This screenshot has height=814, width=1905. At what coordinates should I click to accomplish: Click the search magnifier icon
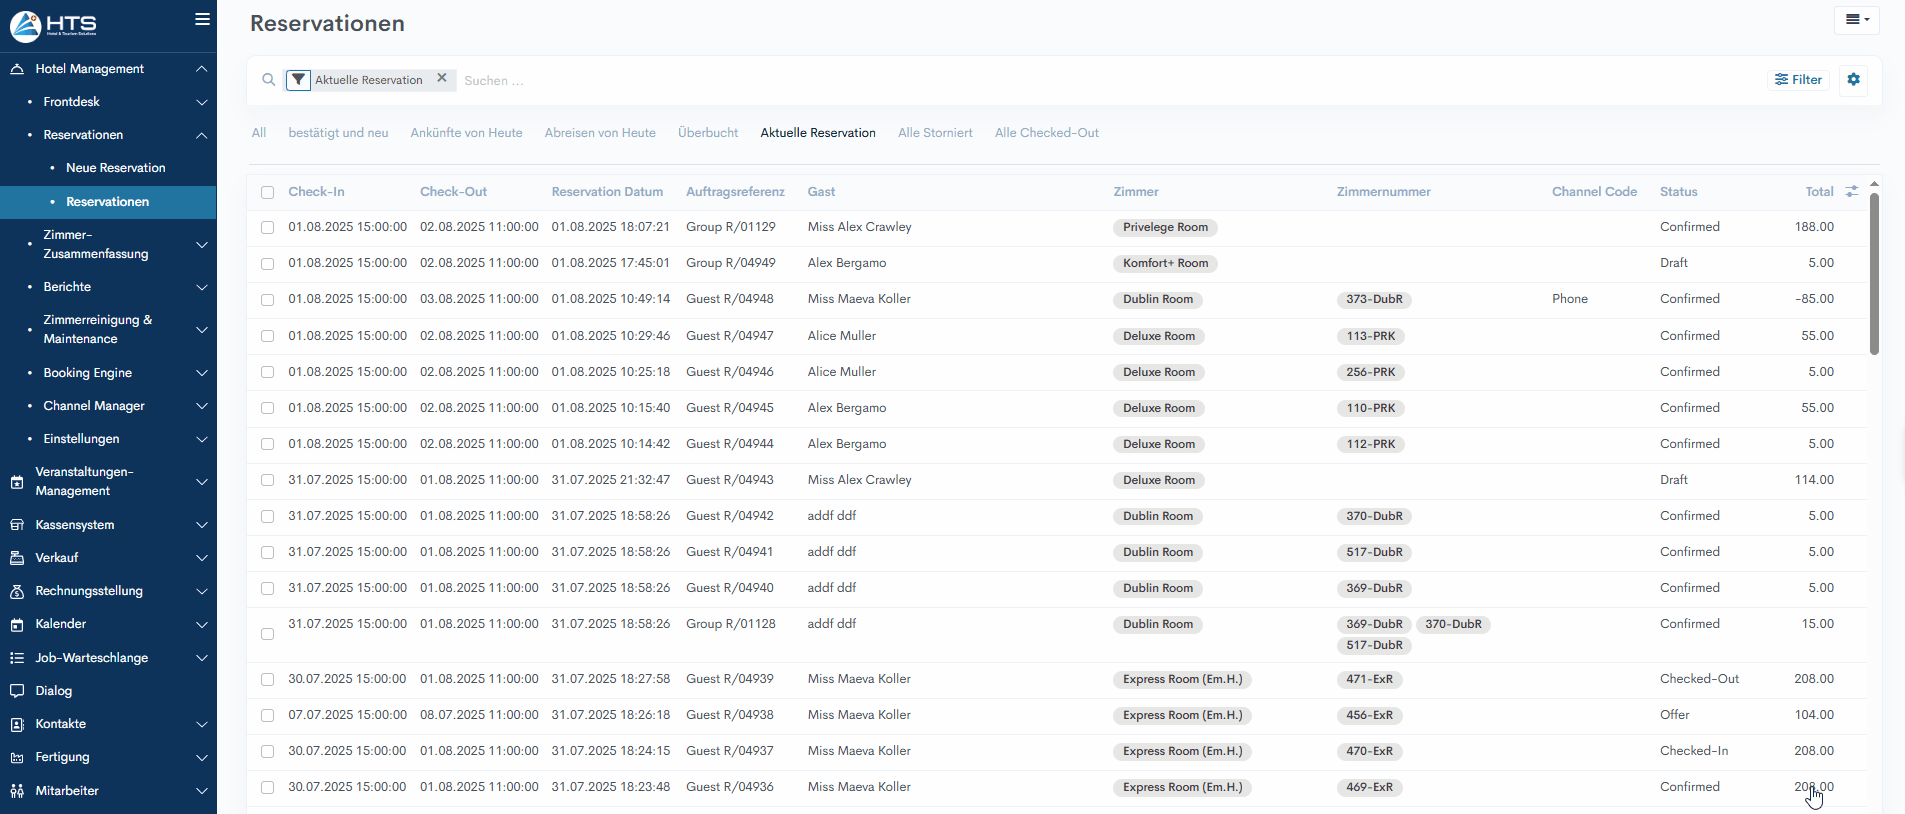tap(268, 80)
